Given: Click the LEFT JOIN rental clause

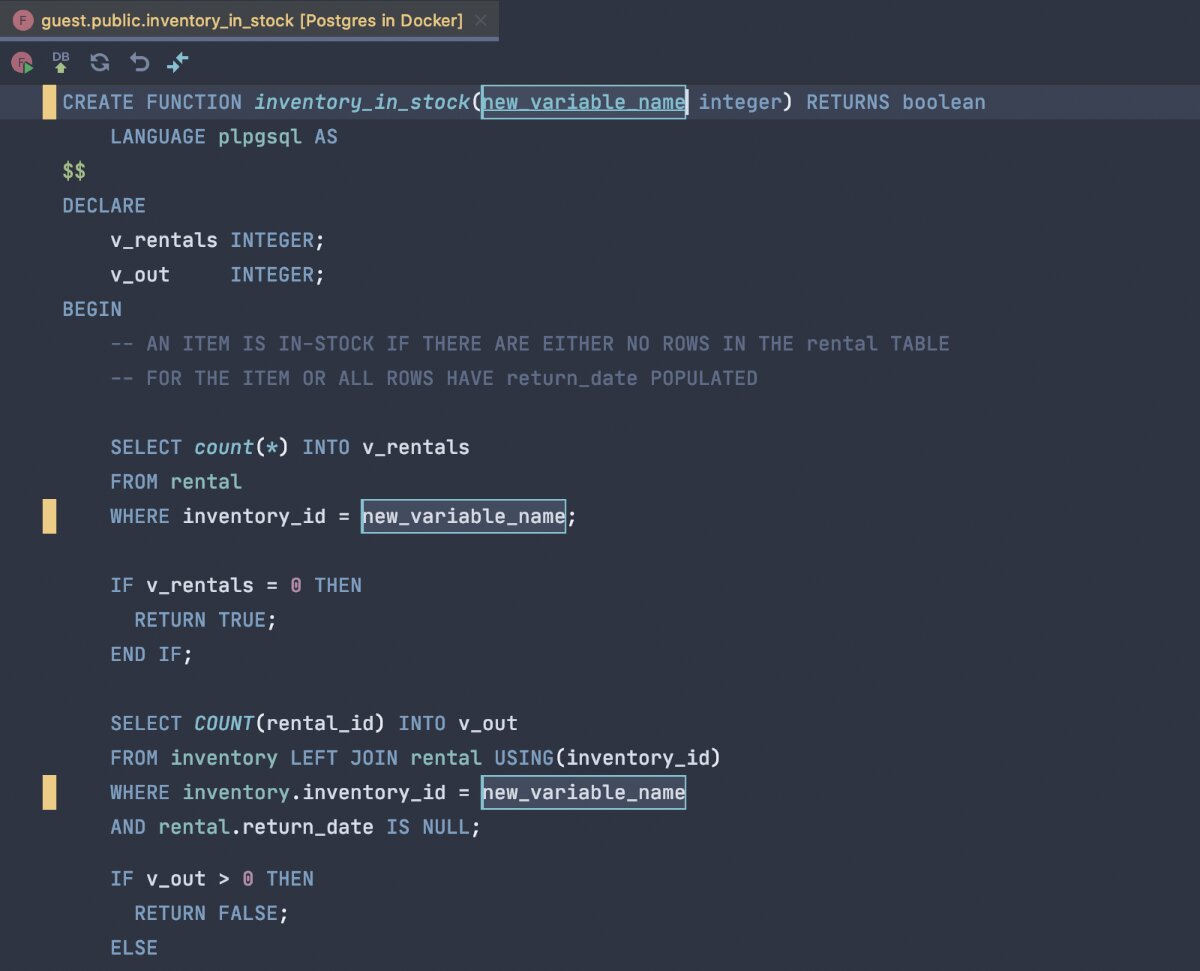Looking at the screenshot, I should coord(371,757).
